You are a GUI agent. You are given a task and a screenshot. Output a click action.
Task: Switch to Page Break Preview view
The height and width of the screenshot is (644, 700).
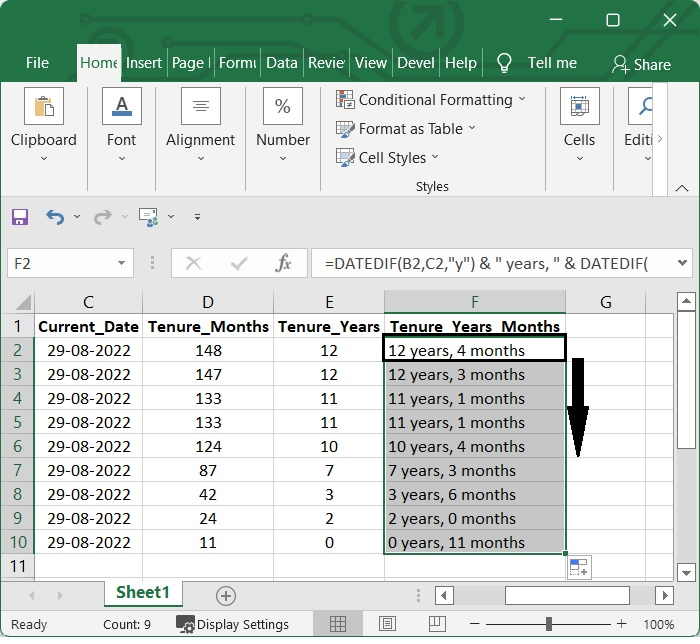coord(437,624)
